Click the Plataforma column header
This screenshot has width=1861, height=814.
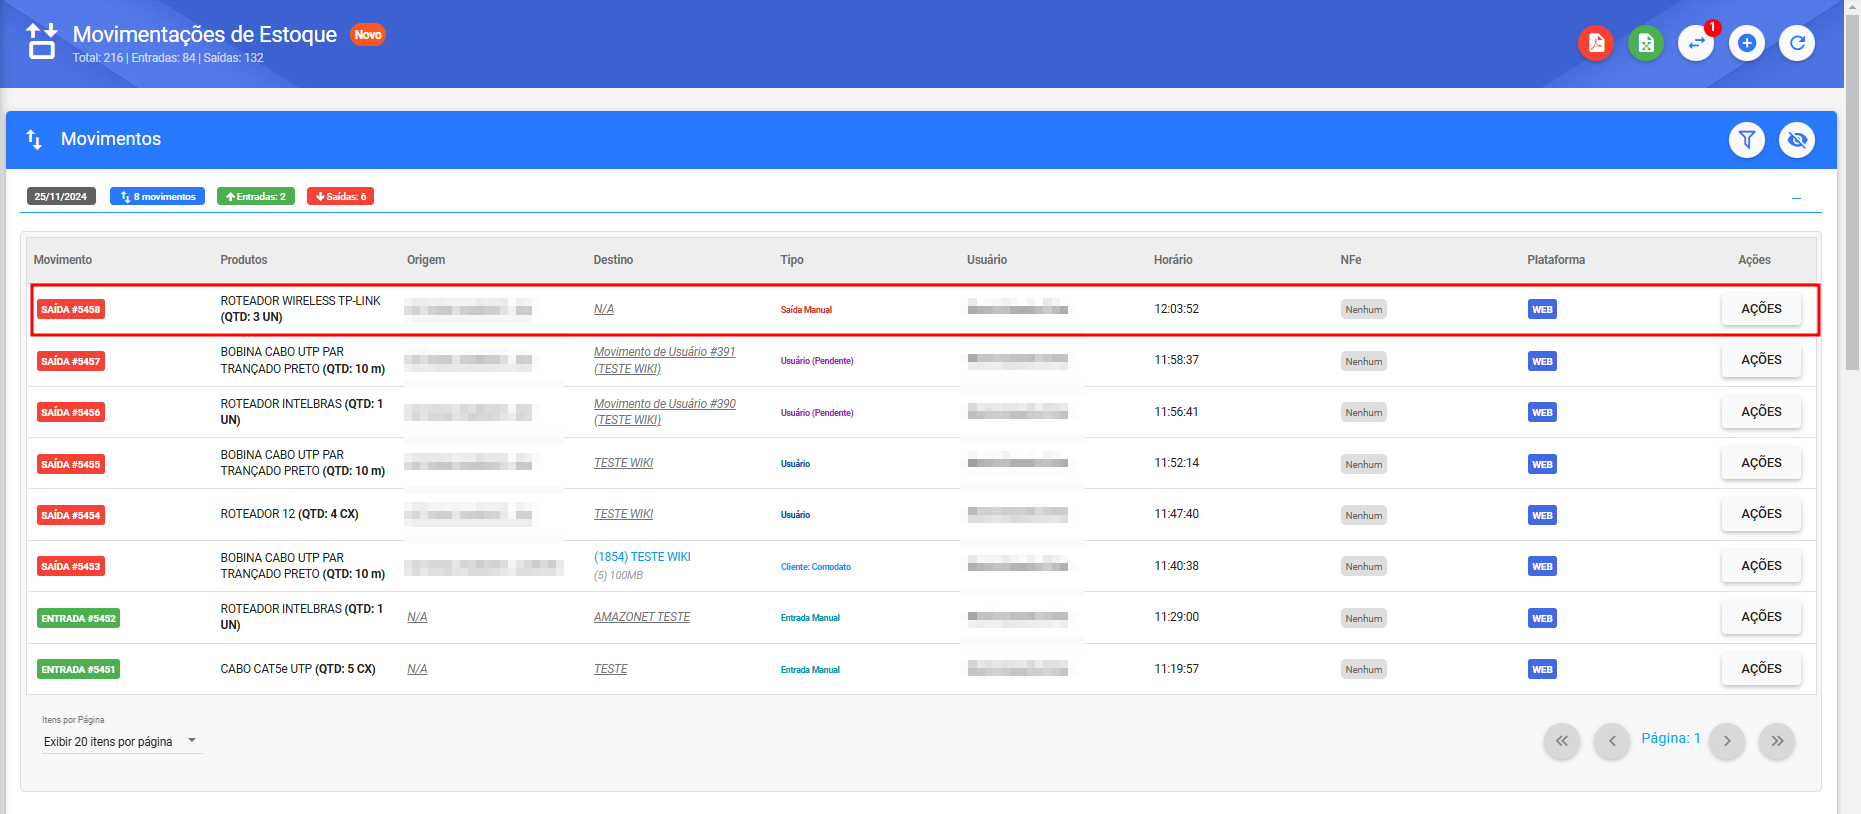(x=1556, y=260)
